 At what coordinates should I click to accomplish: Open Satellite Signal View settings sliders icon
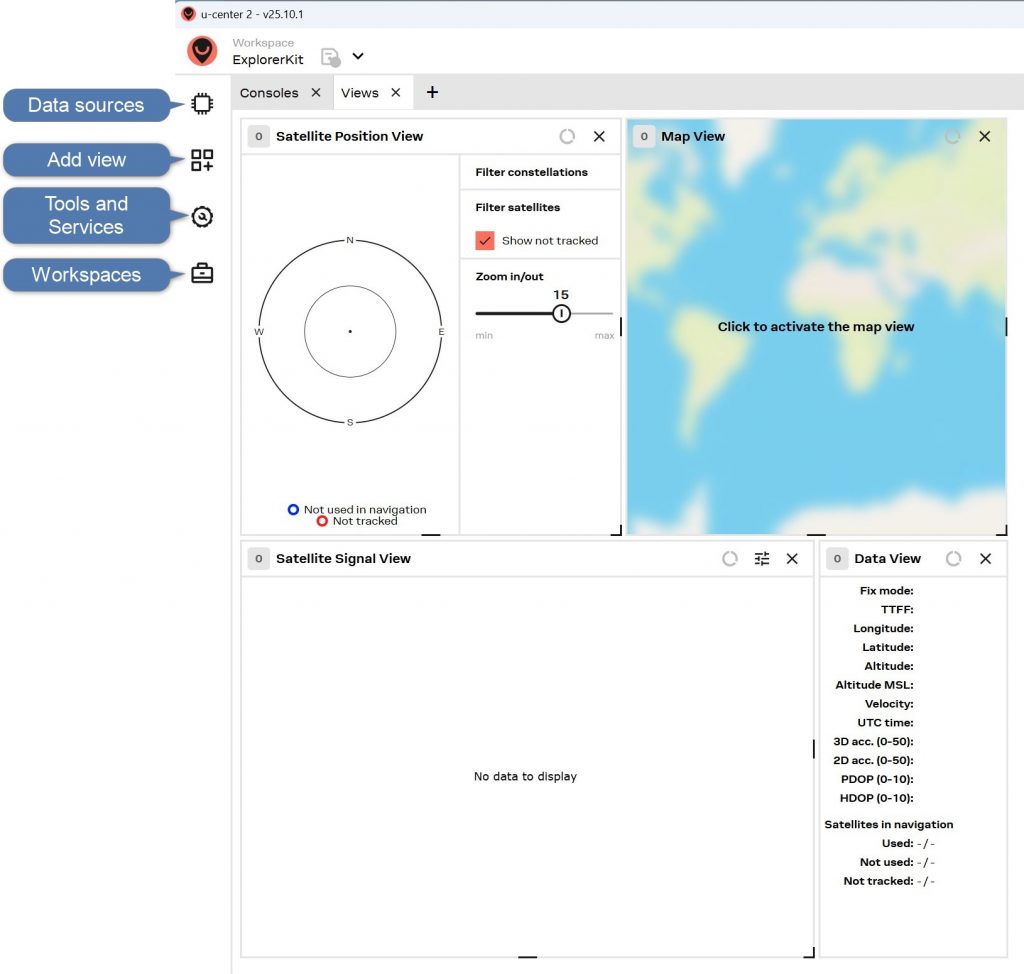tap(762, 559)
